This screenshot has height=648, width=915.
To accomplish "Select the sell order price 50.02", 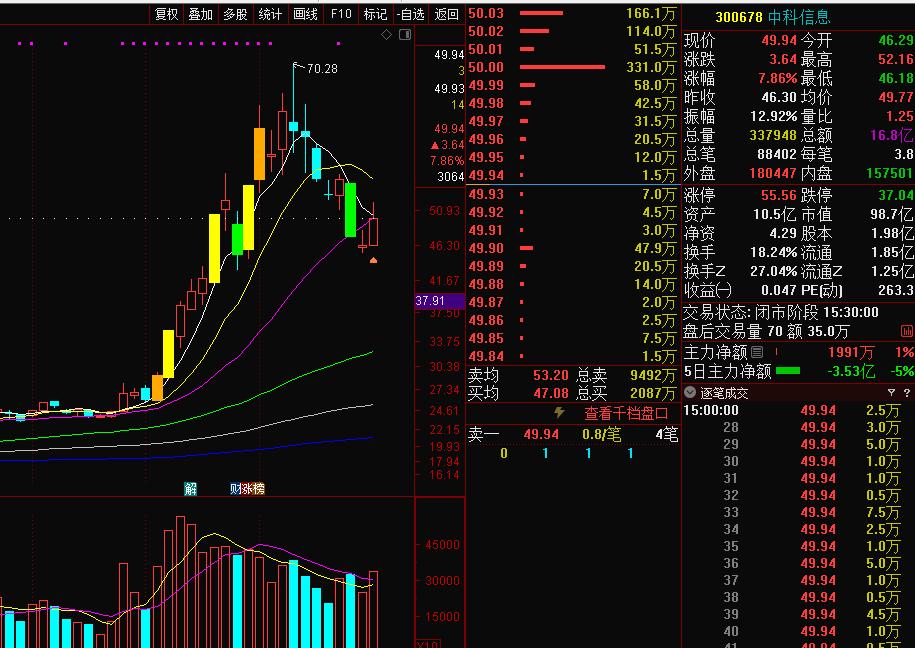I will pyautogui.click(x=486, y=31).
